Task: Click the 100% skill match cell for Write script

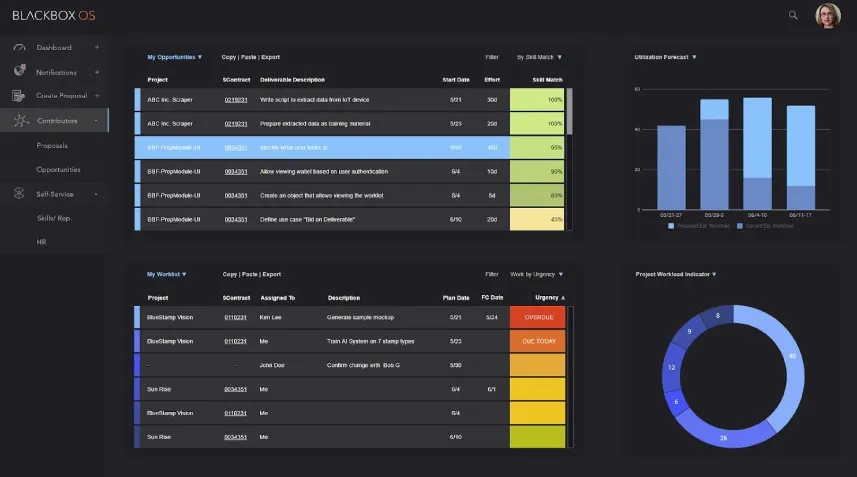Action: coord(537,100)
